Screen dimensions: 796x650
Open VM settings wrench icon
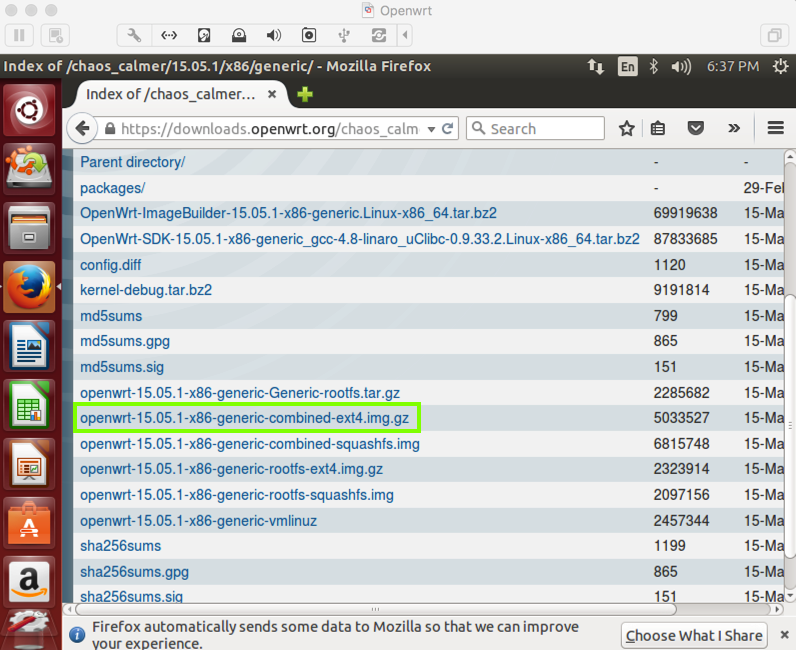tap(134, 35)
